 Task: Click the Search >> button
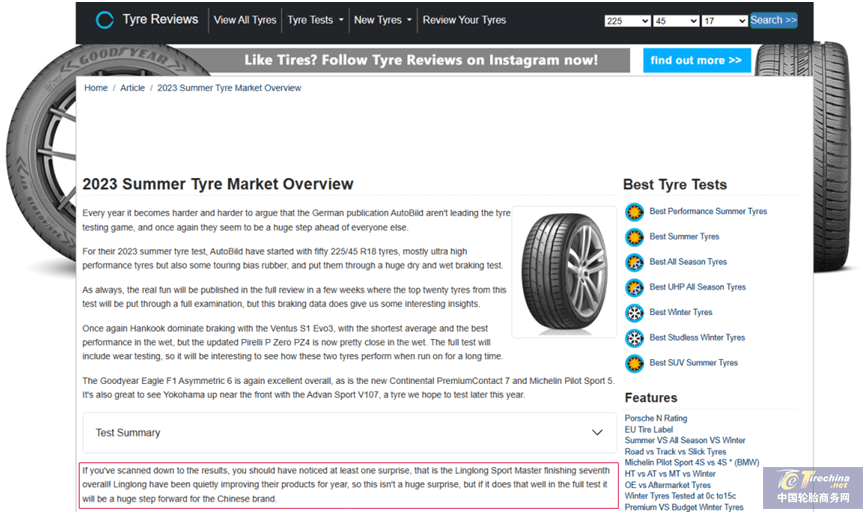[773, 20]
